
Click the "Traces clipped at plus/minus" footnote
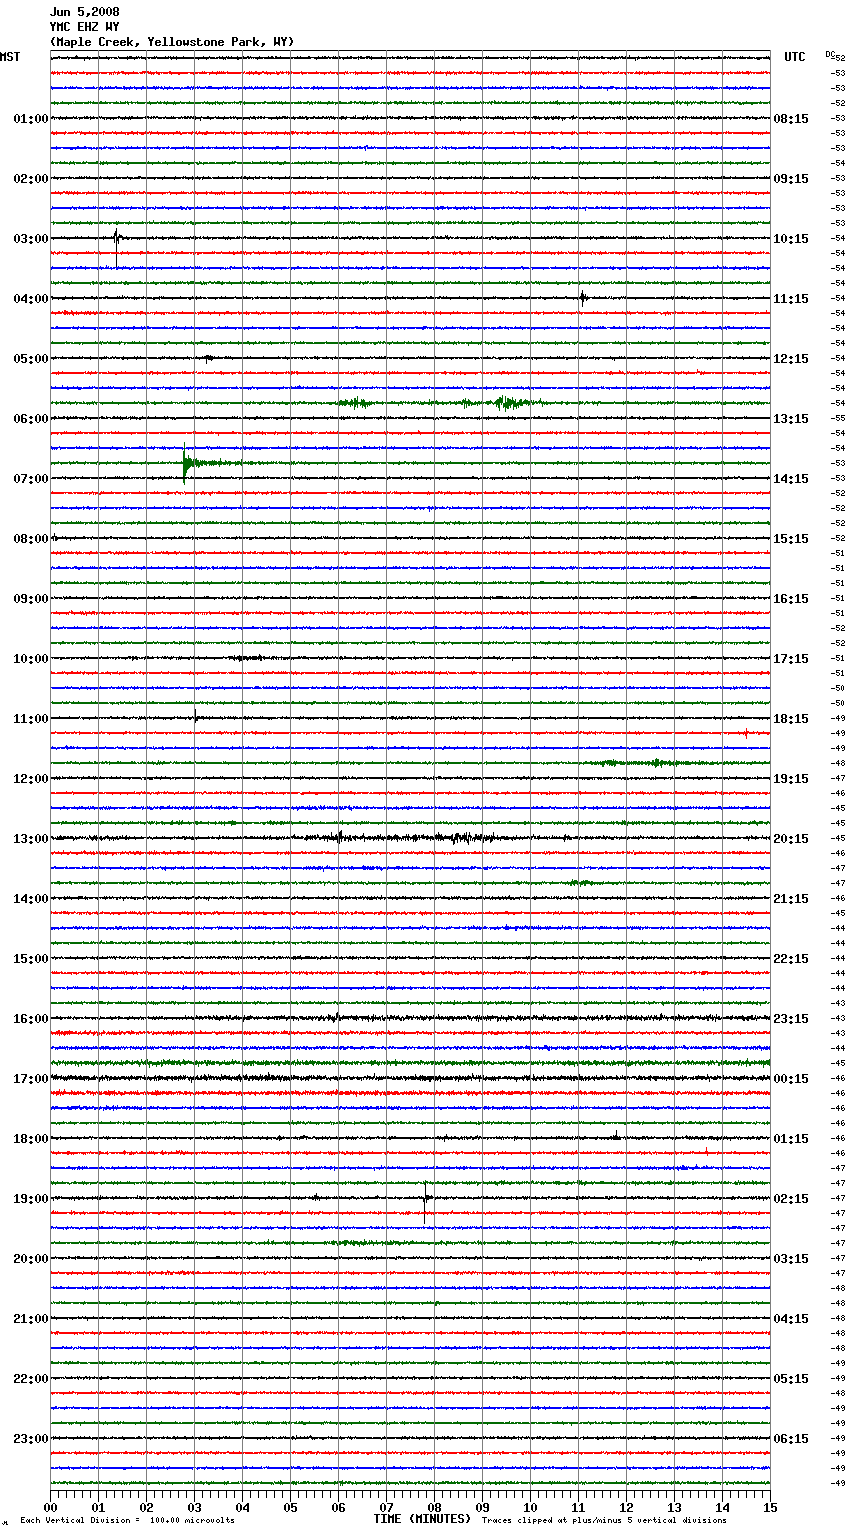[604, 1520]
